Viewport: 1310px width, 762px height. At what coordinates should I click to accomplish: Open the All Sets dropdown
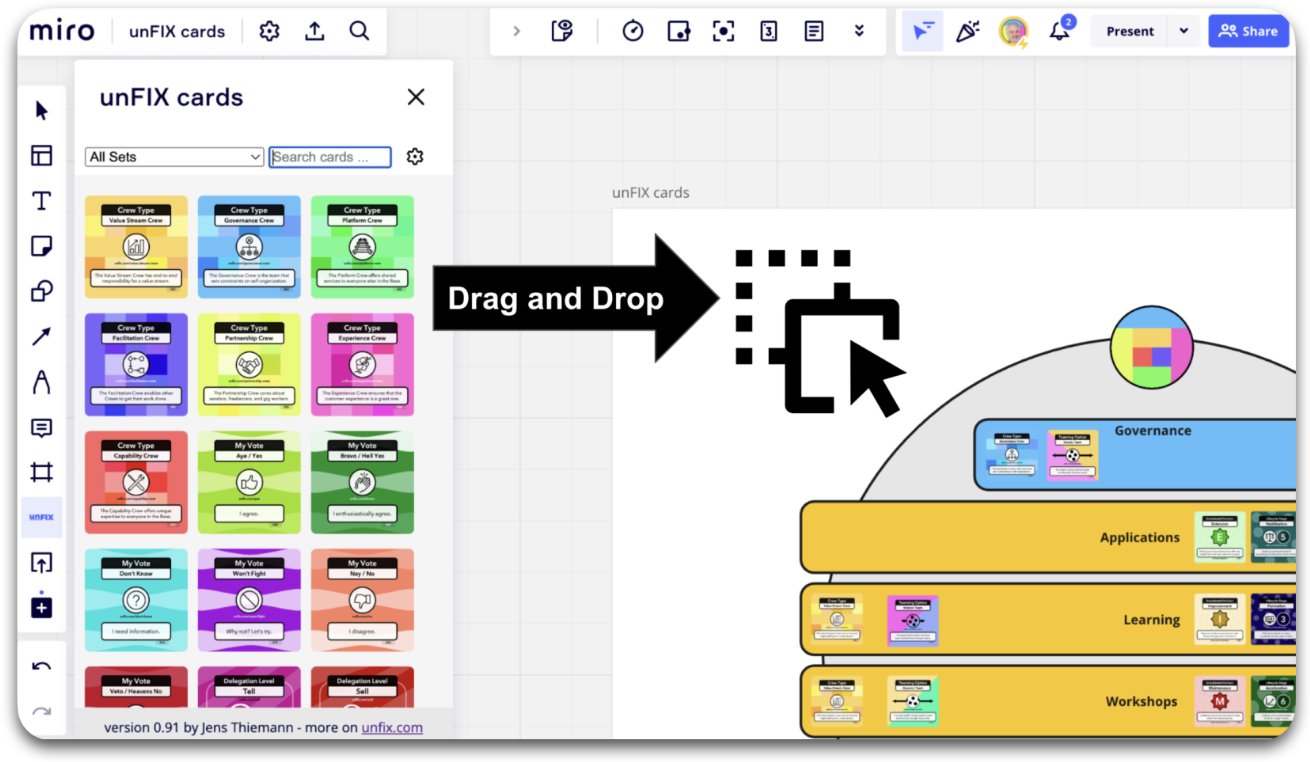coord(174,157)
